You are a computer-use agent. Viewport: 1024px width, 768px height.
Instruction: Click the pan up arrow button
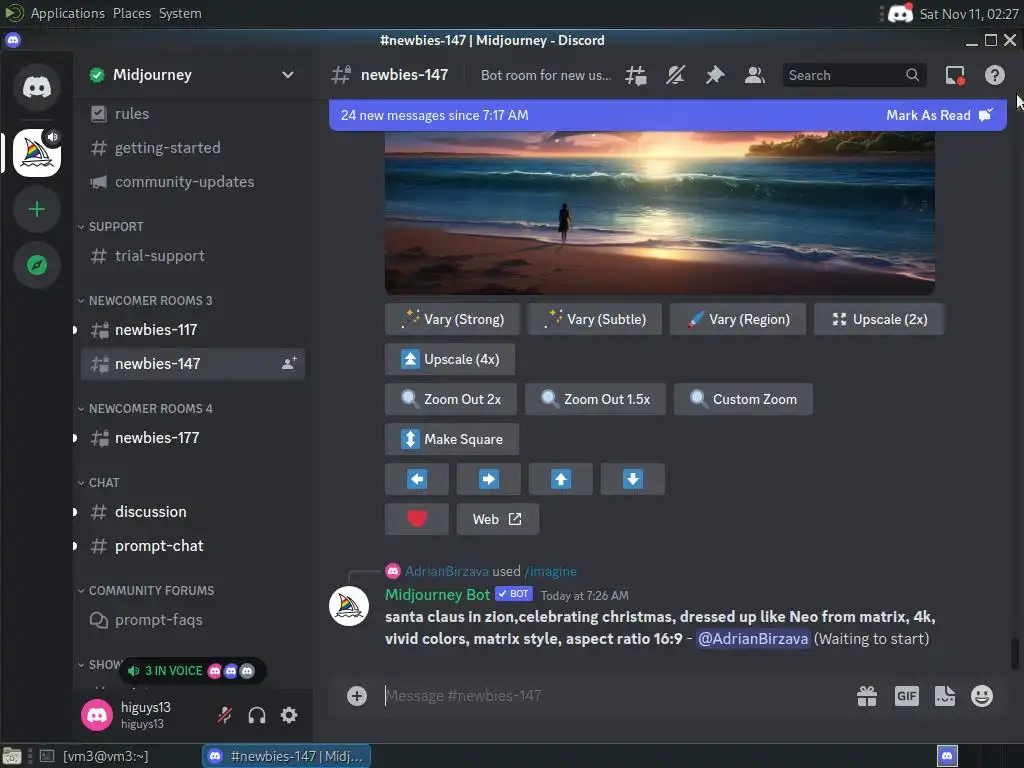pos(560,479)
